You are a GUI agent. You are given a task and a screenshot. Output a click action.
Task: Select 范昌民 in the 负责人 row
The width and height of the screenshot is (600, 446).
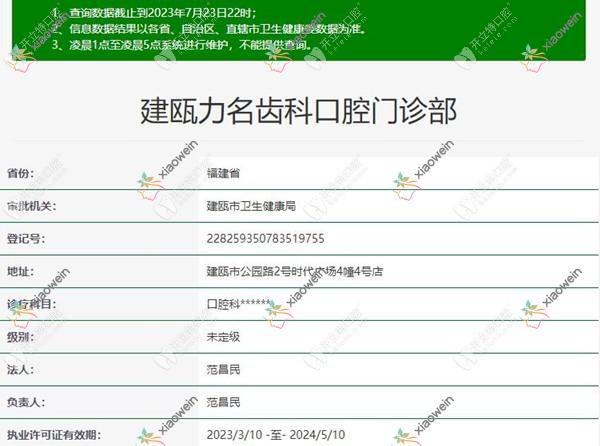[x=223, y=402]
